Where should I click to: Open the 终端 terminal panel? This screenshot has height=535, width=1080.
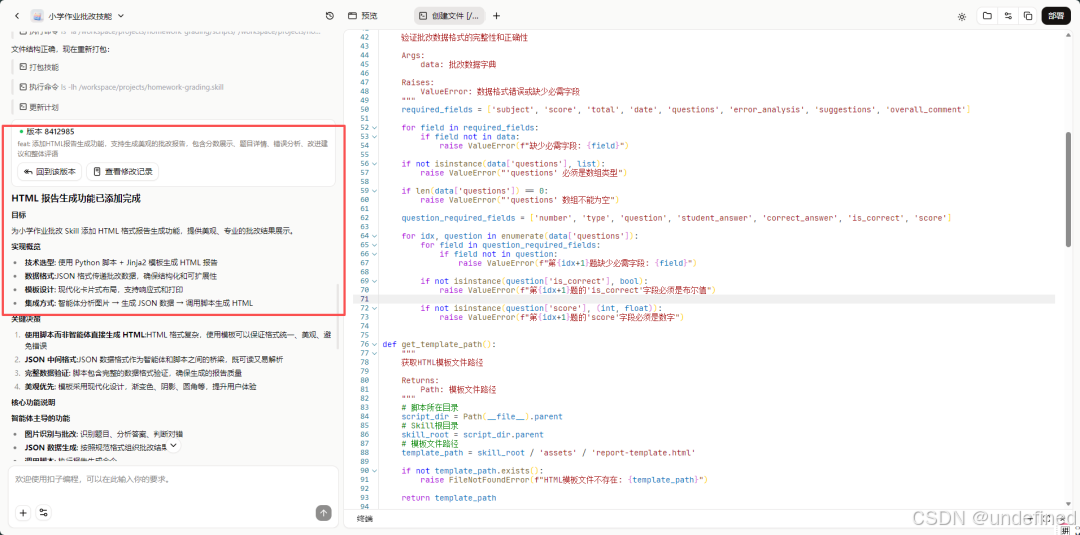tap(364, 518)
